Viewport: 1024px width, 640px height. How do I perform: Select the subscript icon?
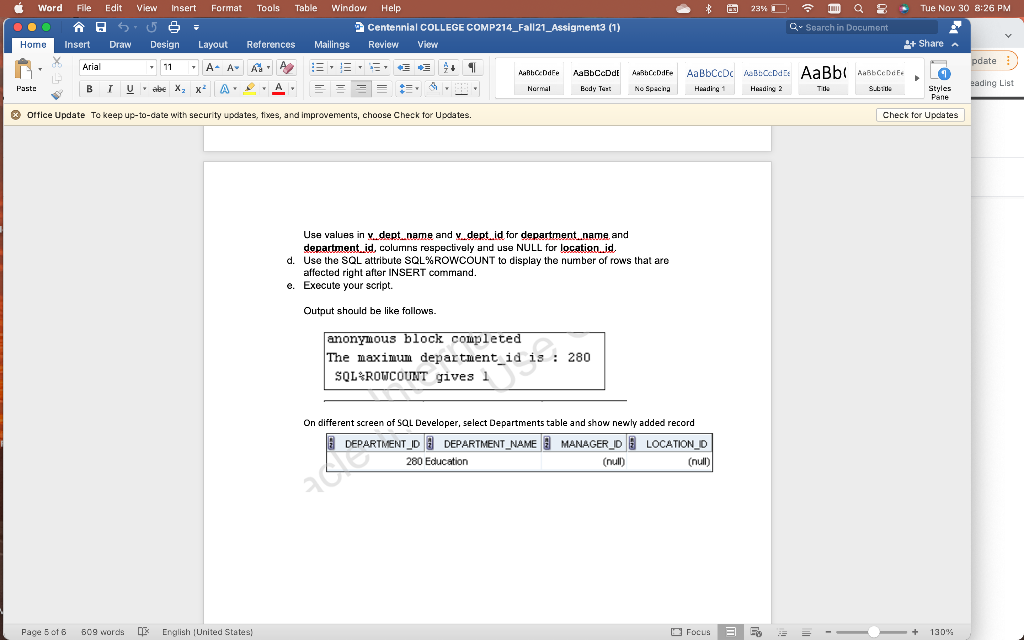[x=179, y=88]
